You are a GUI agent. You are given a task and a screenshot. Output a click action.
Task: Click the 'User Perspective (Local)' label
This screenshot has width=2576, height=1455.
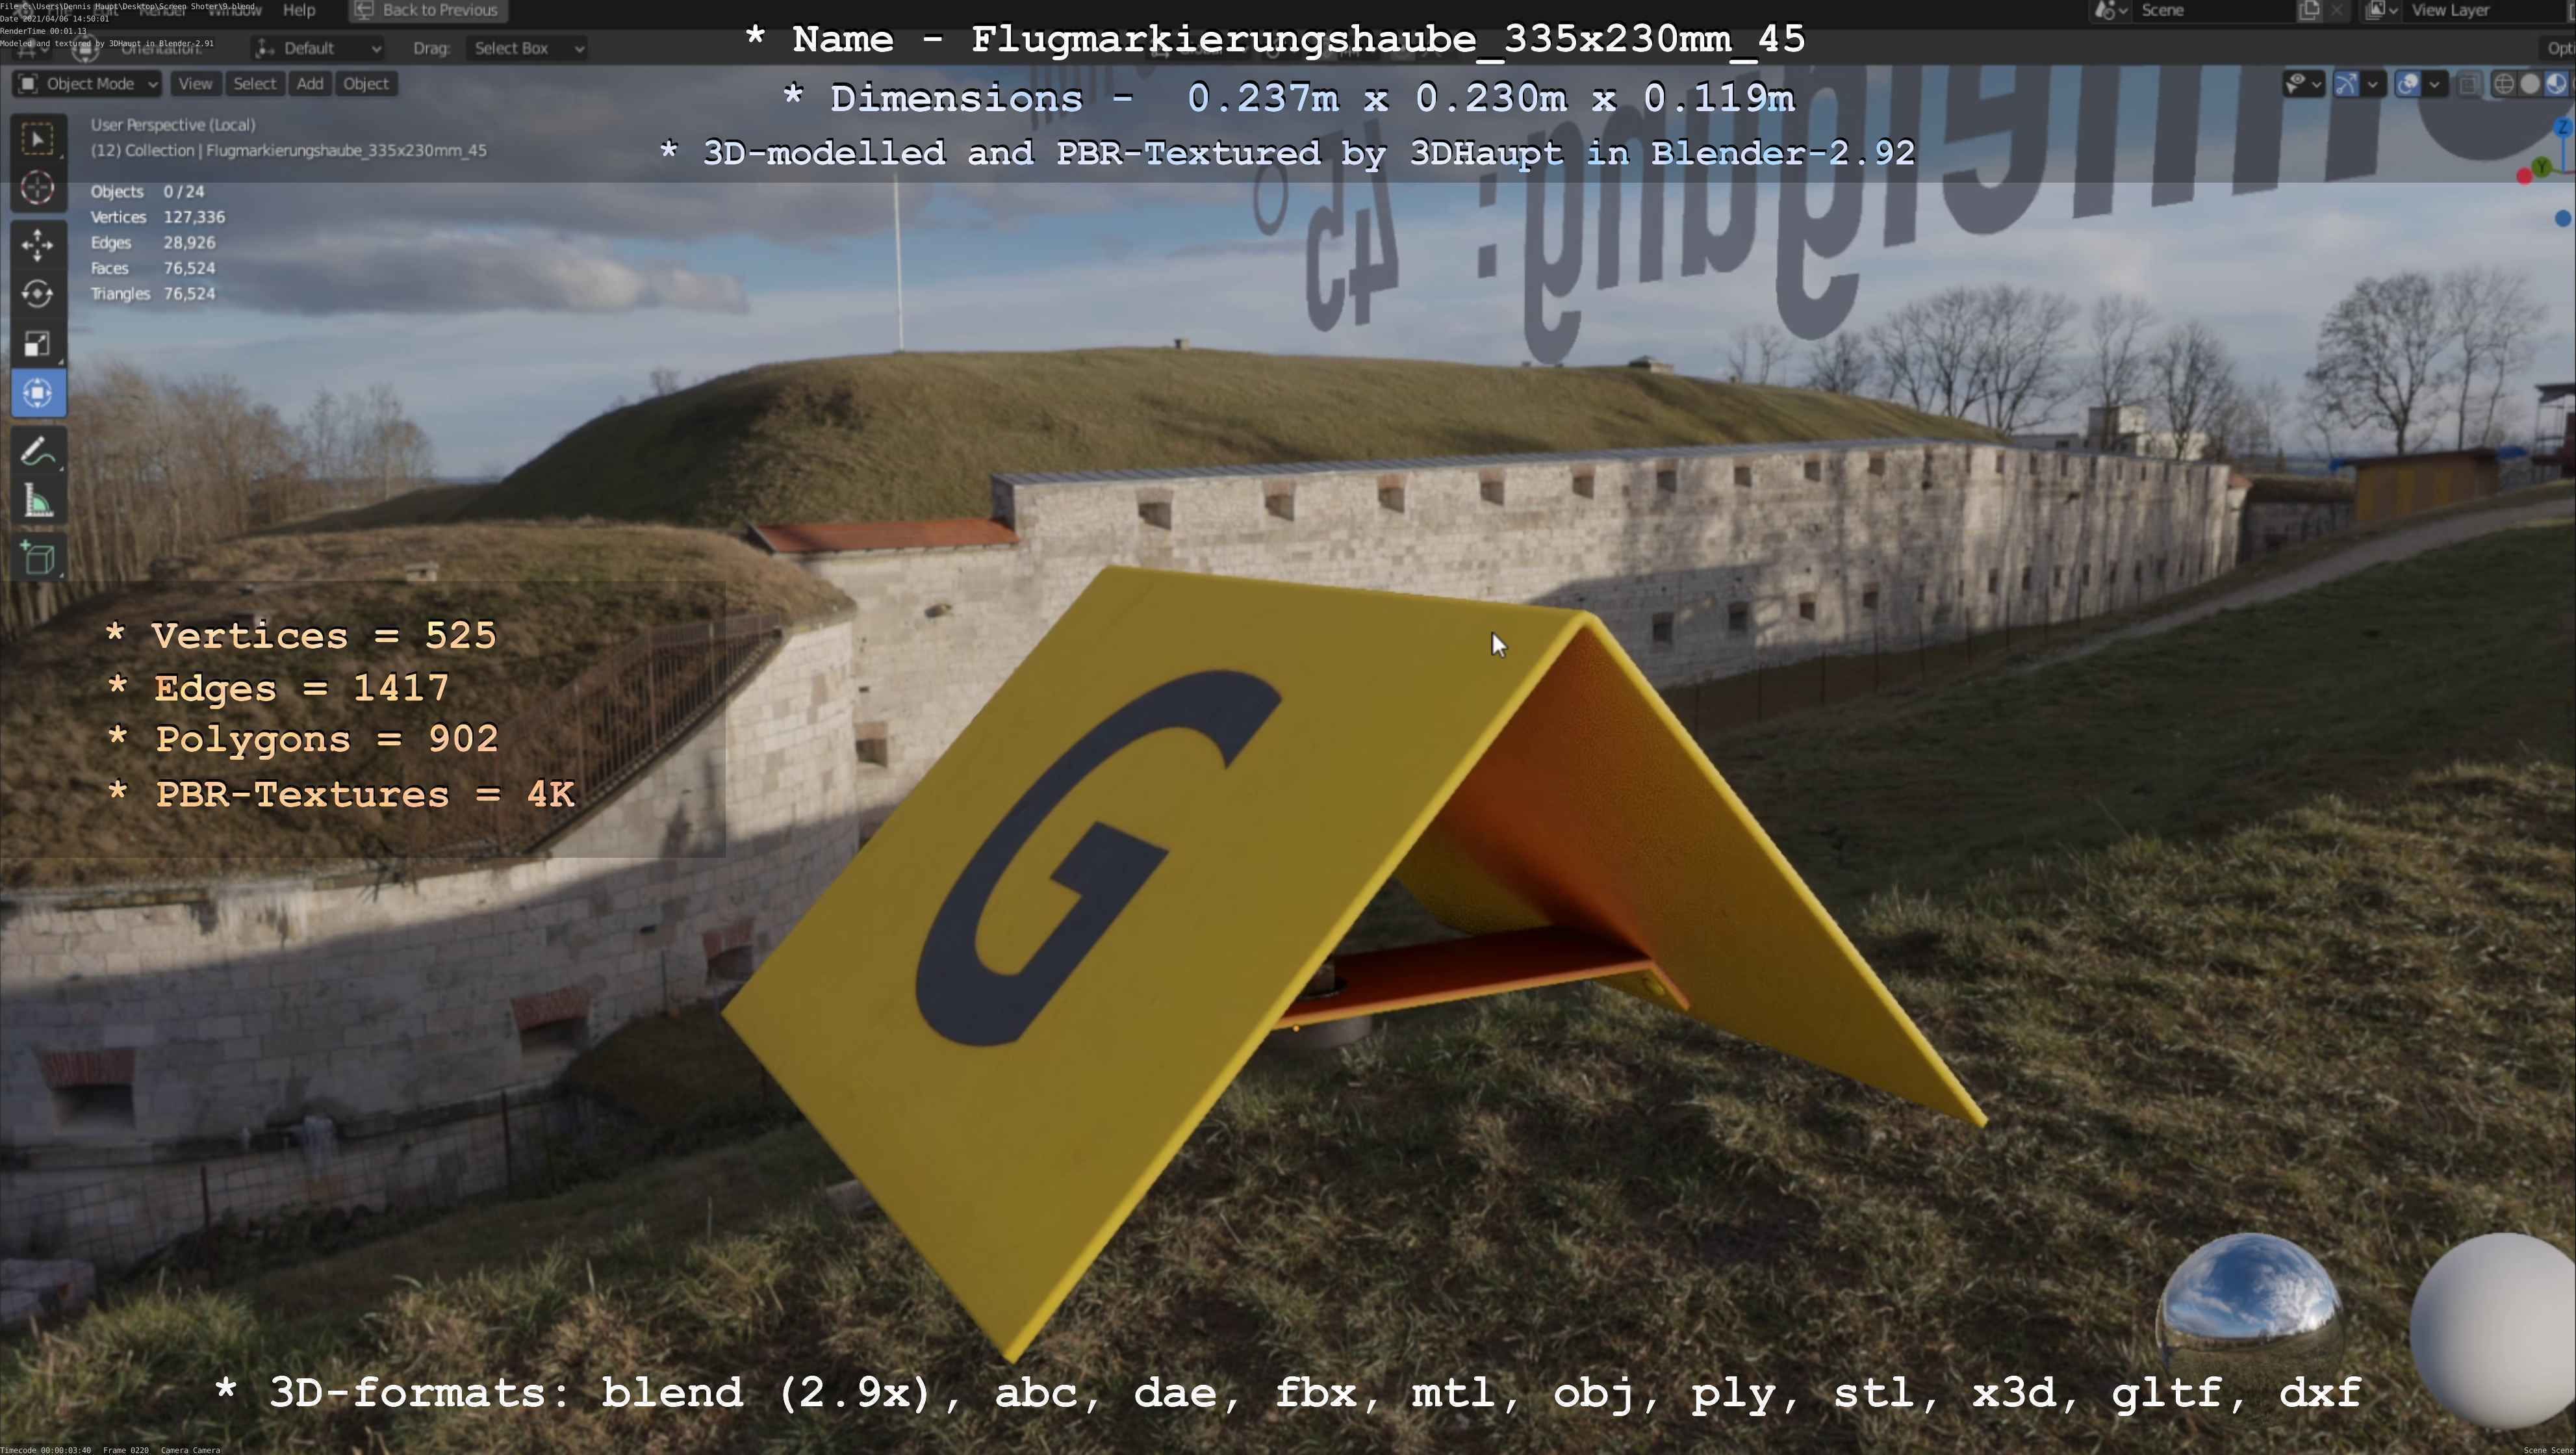(173, 125)
